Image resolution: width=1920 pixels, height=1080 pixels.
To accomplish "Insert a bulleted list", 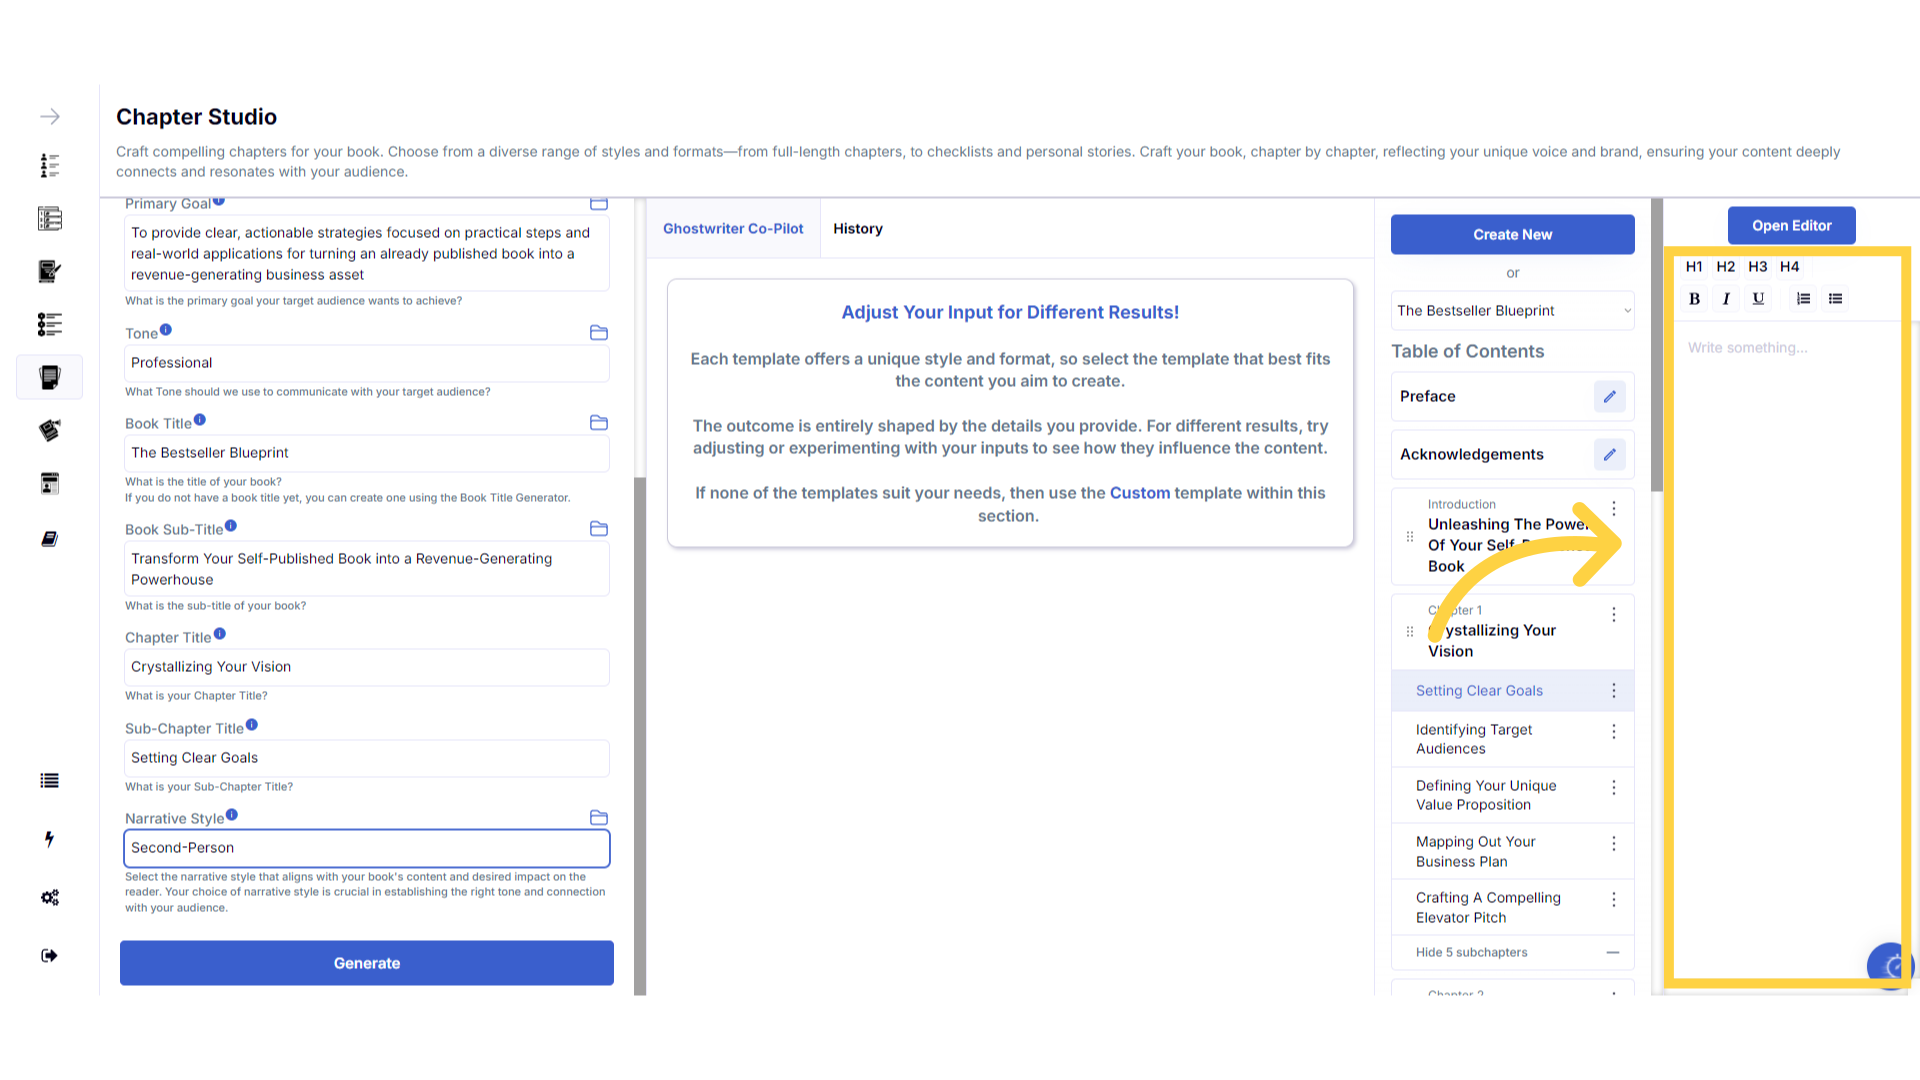I will click(1835, 298).
